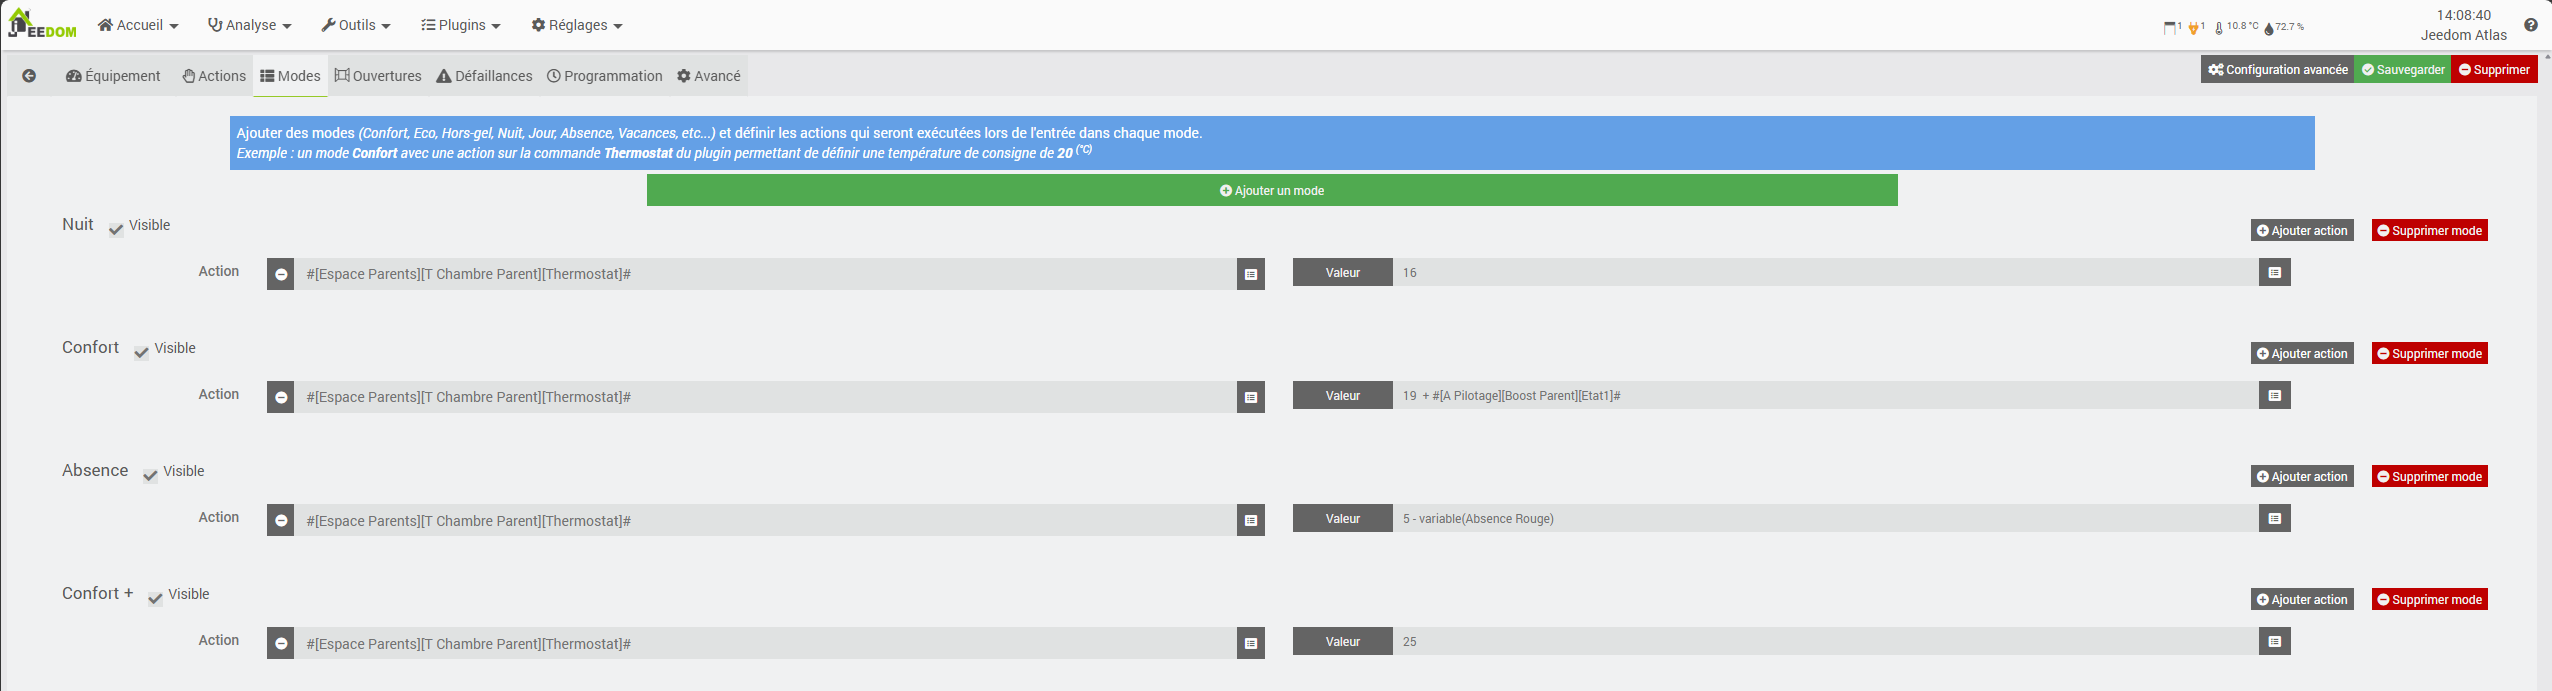
Task: Click the help question mark icon
Action: [2530, 25]
